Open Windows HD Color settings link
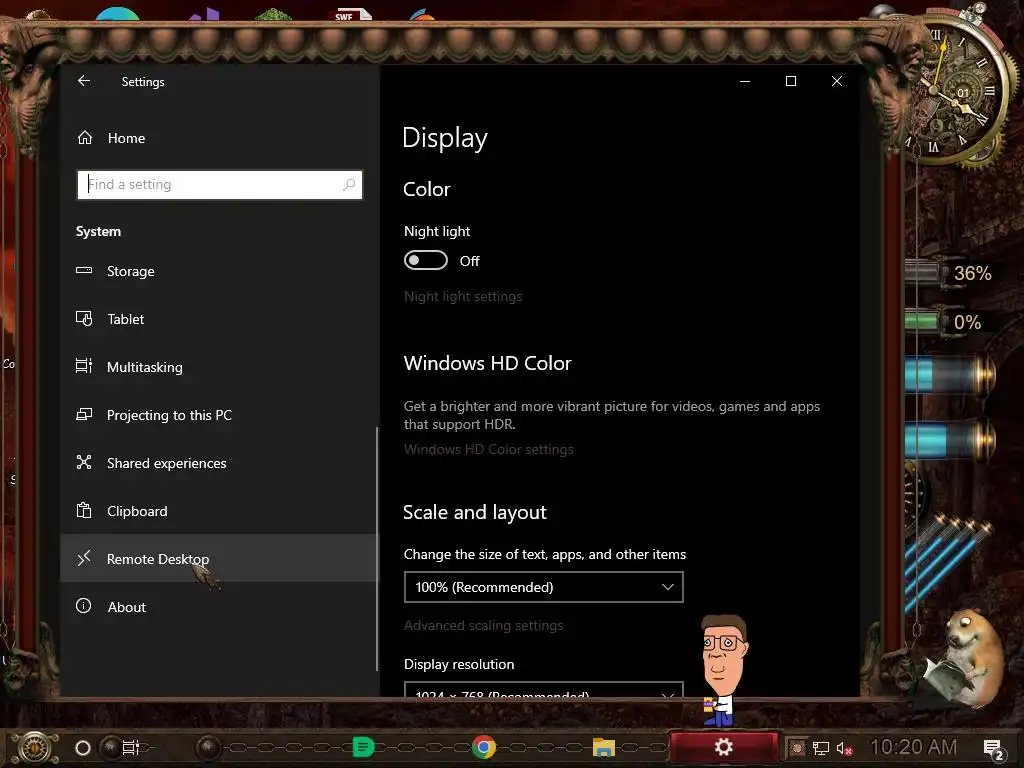Image resolution: width=1024 pixels, height=768 pixels. [x=488, y=449]
